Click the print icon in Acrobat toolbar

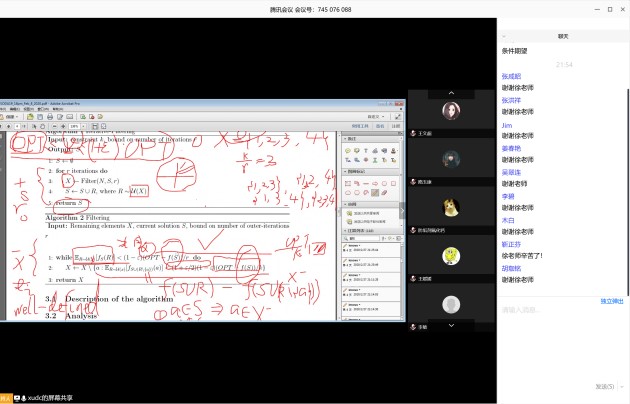coord(50,116)
